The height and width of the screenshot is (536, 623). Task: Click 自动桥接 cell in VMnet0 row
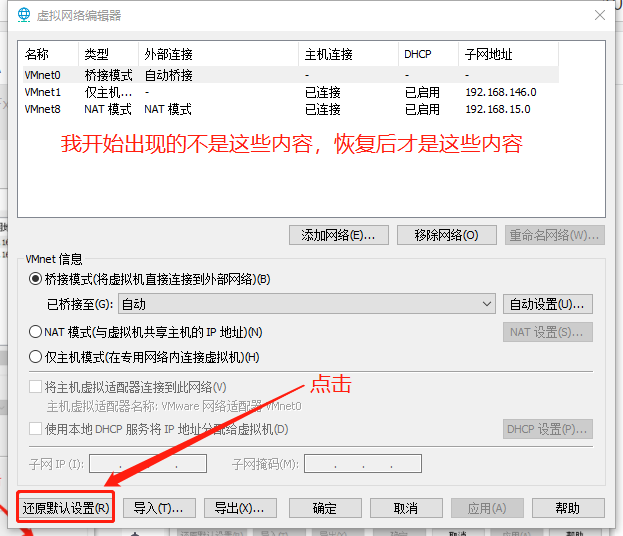click(168, 75)
